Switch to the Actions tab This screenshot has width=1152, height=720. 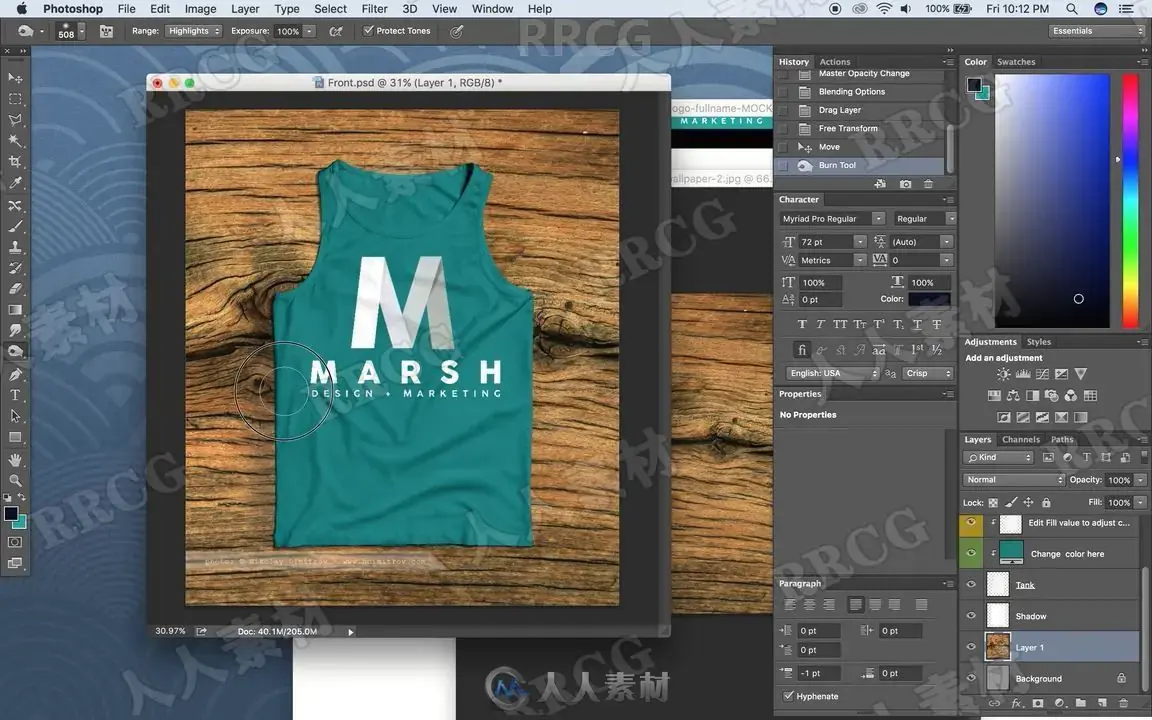coord(835,62)
